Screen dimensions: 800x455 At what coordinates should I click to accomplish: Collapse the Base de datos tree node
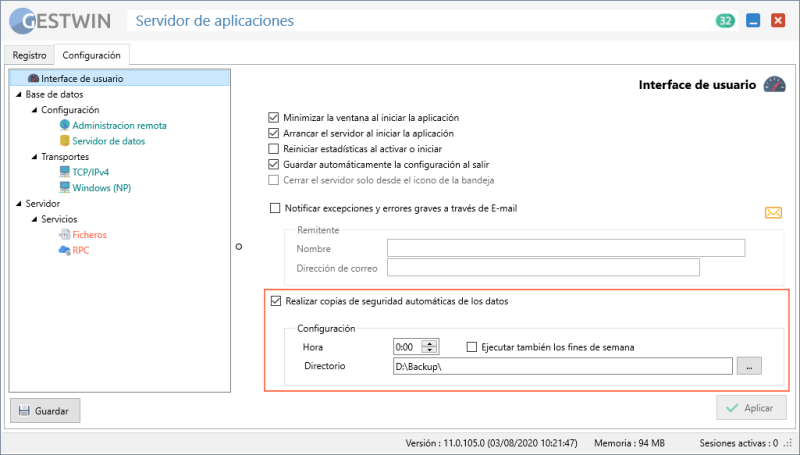(x=18, y=94)
